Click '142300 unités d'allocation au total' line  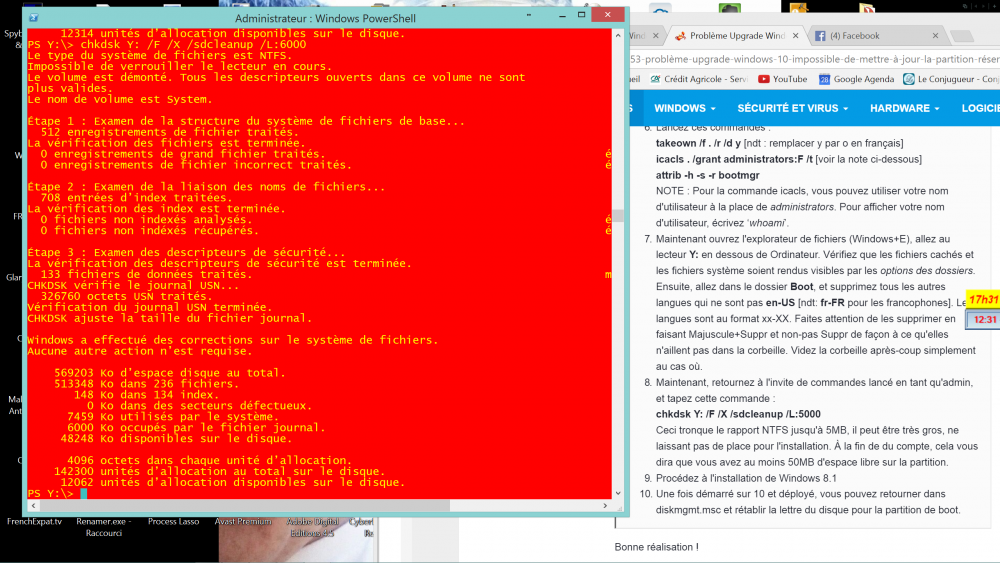tap(219, 472)
